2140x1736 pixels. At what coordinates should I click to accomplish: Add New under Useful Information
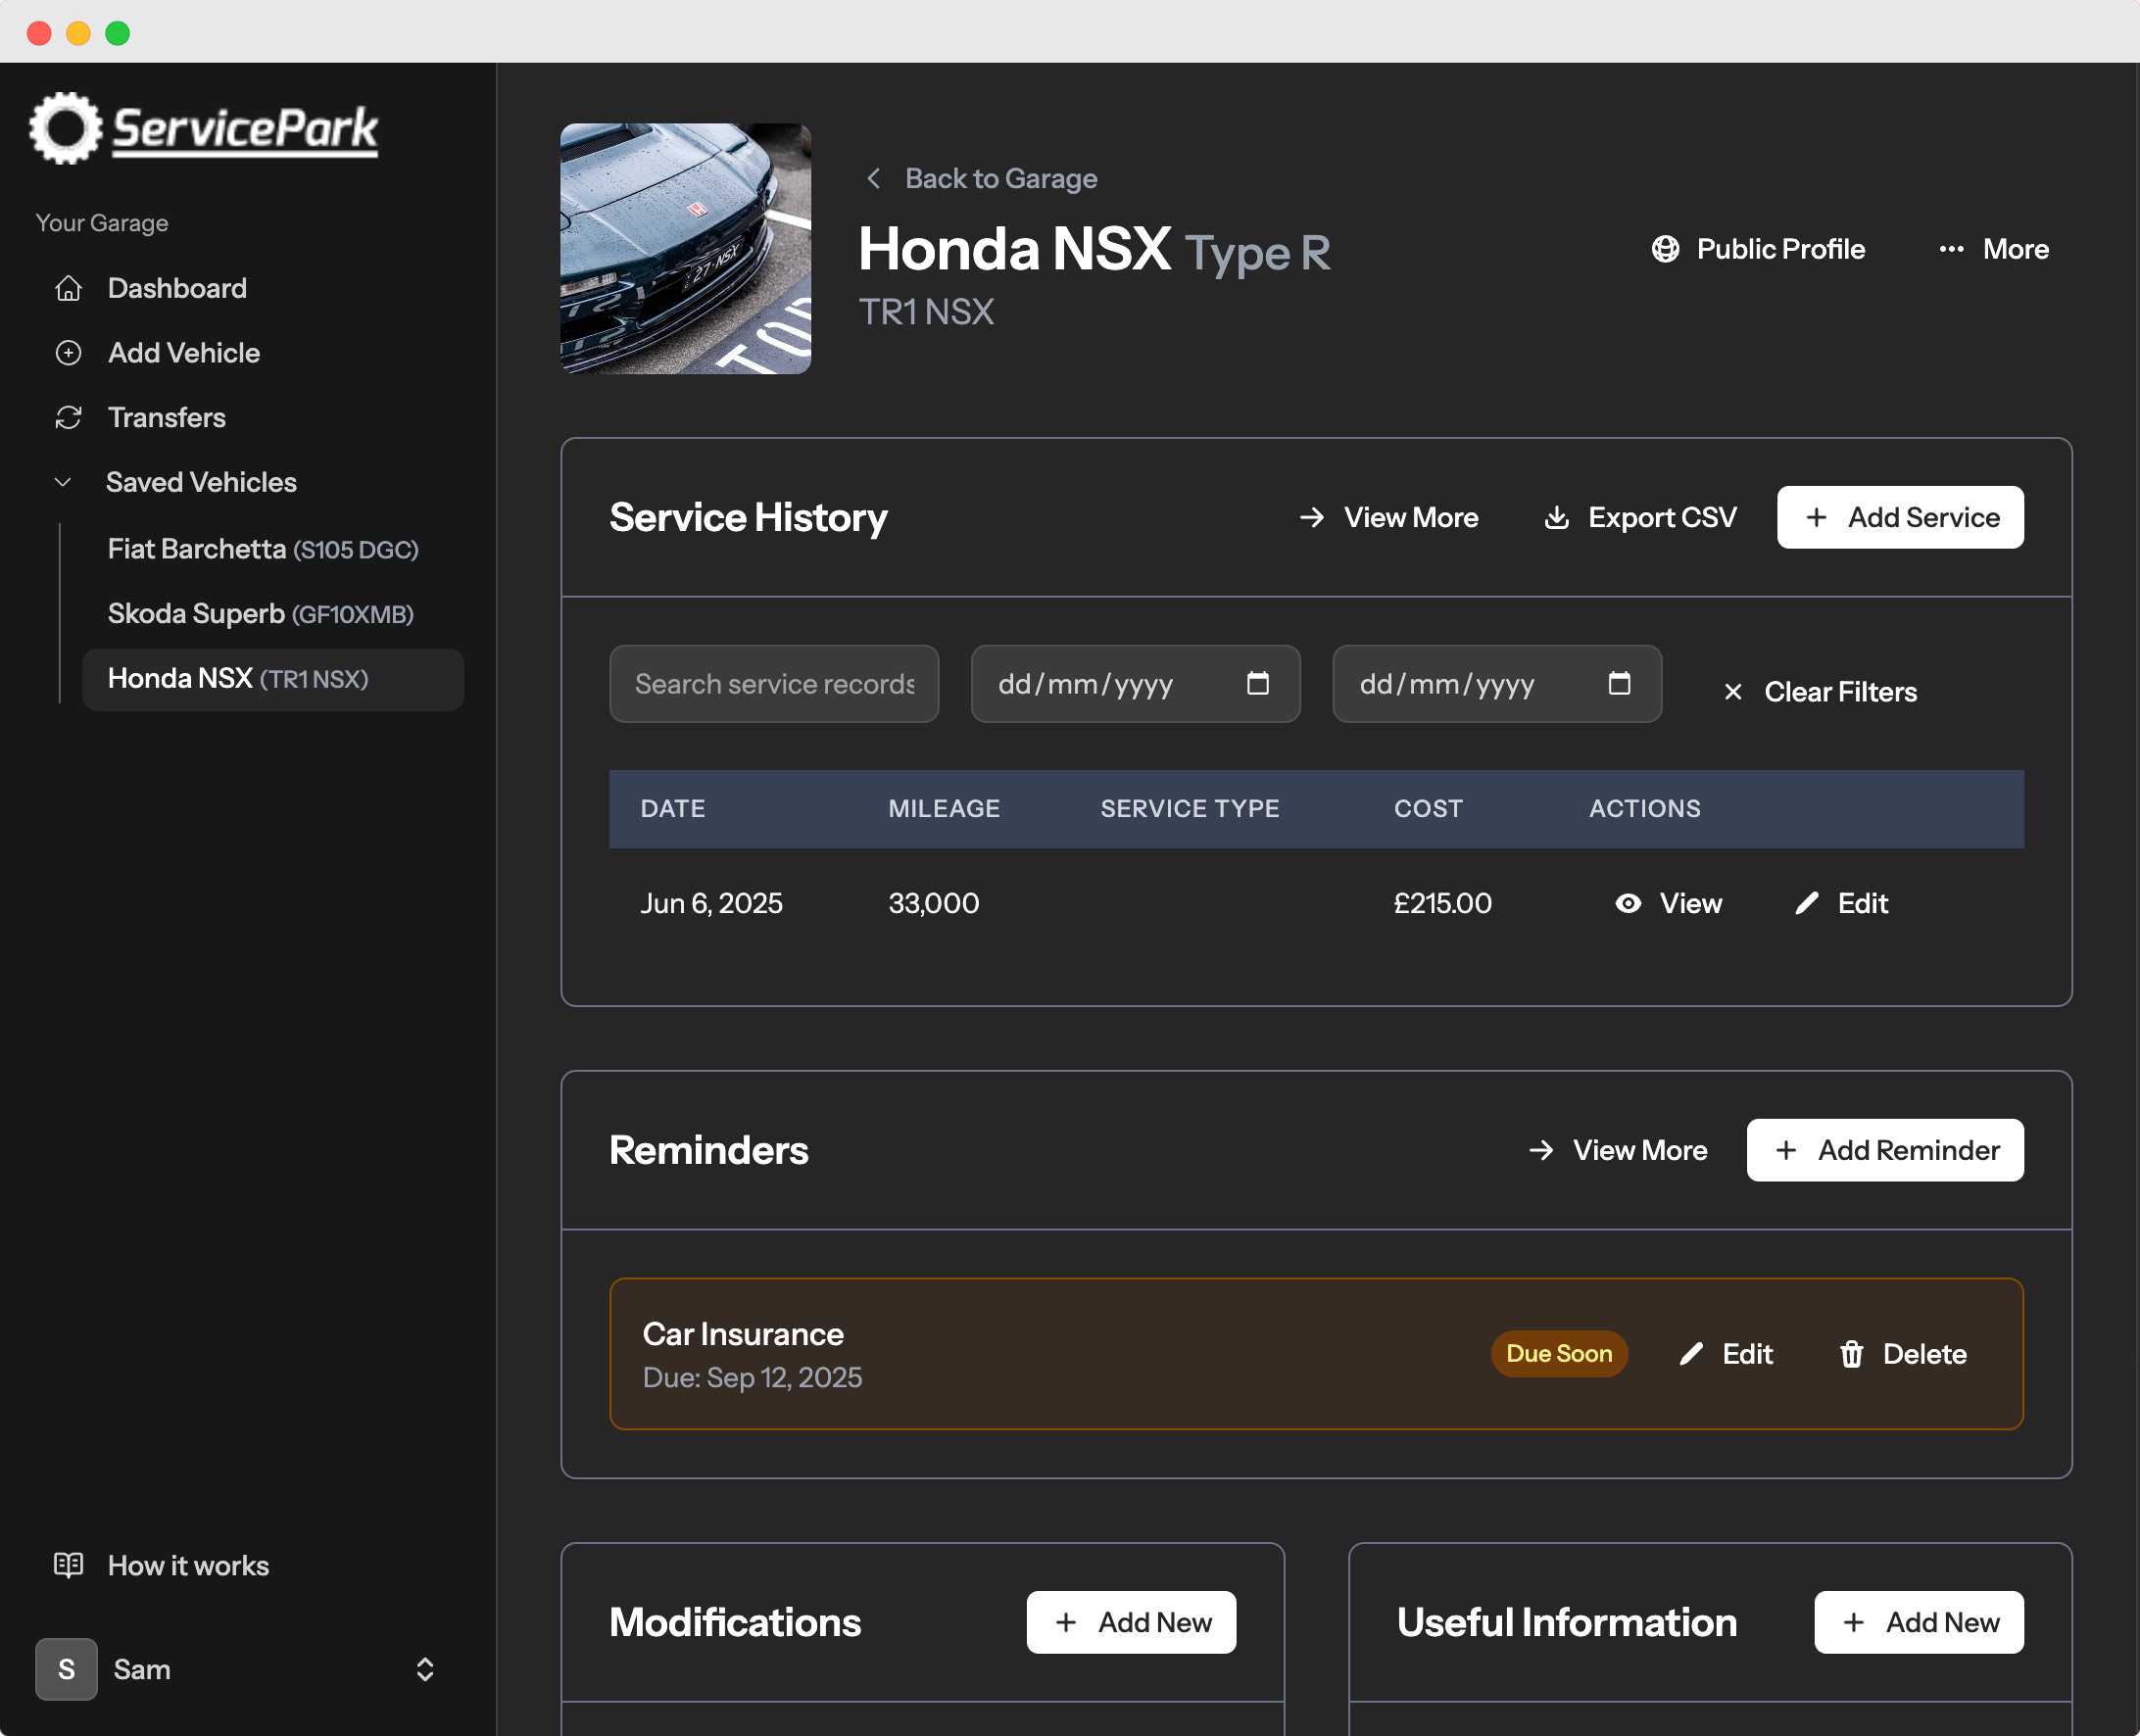1919,1622
